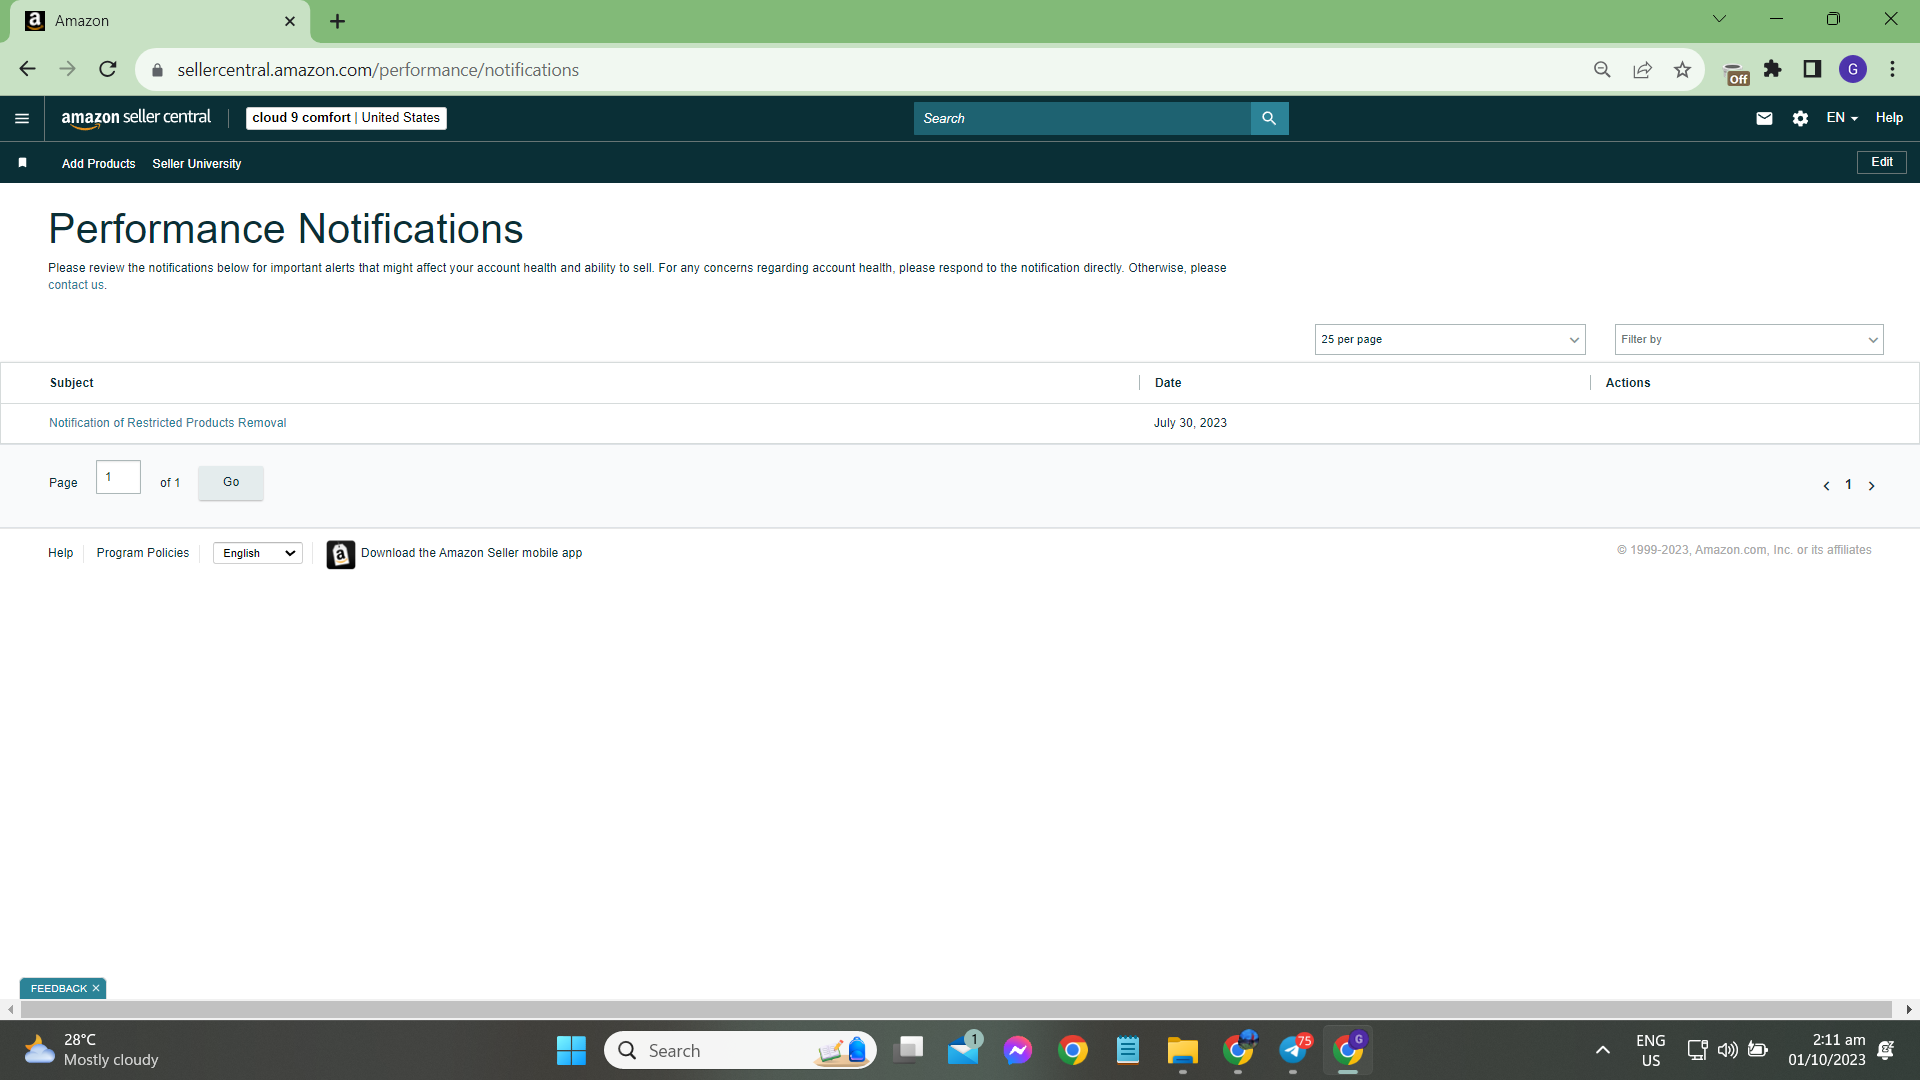Click the amazon seller central logo
The height and width of the screenshot is (1080, 1920).
[x=136, y=118]
